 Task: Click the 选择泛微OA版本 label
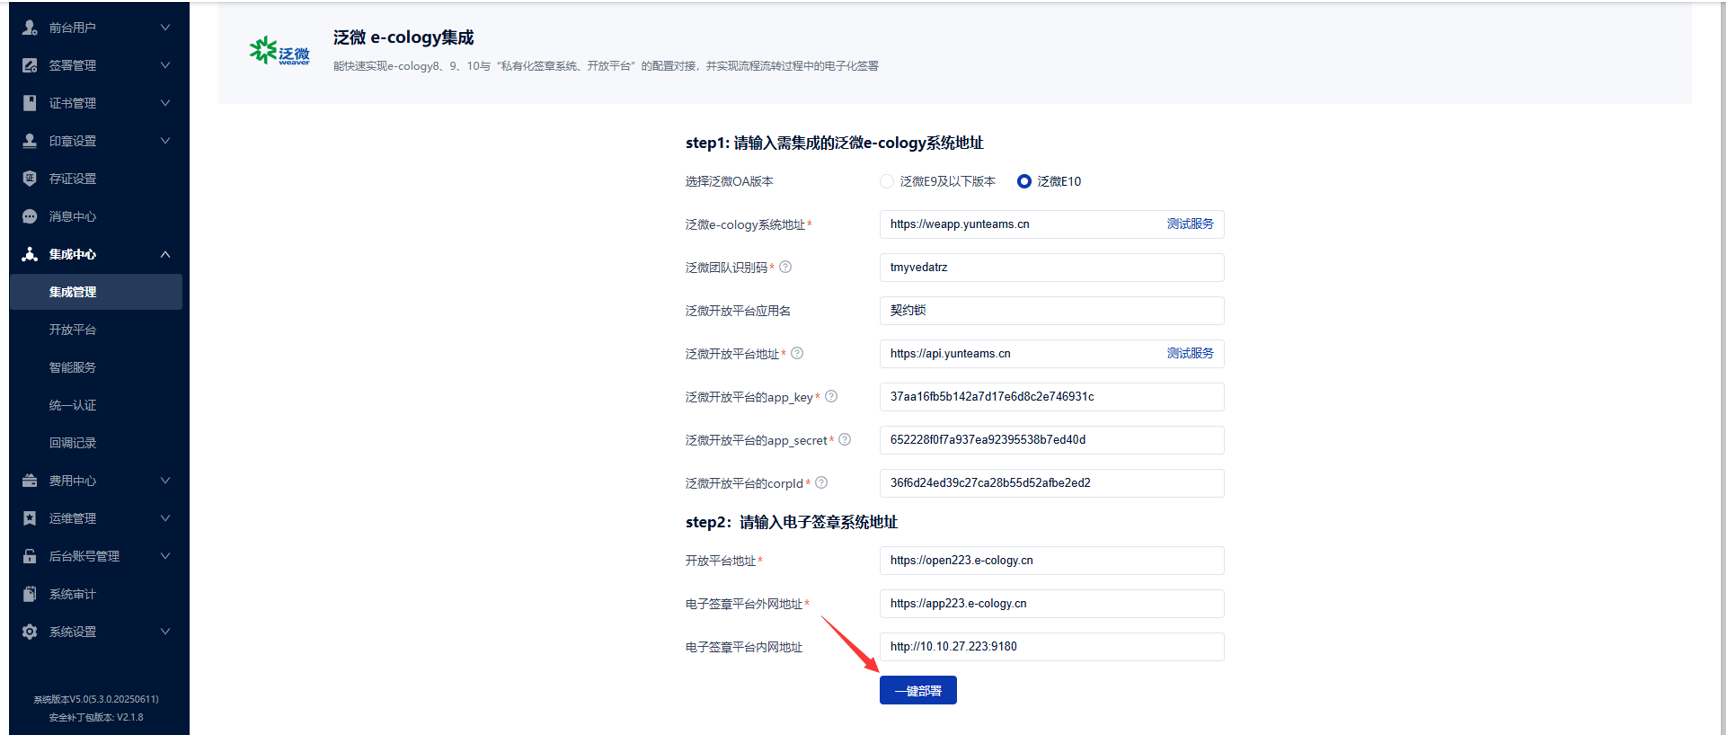[730, 182]
